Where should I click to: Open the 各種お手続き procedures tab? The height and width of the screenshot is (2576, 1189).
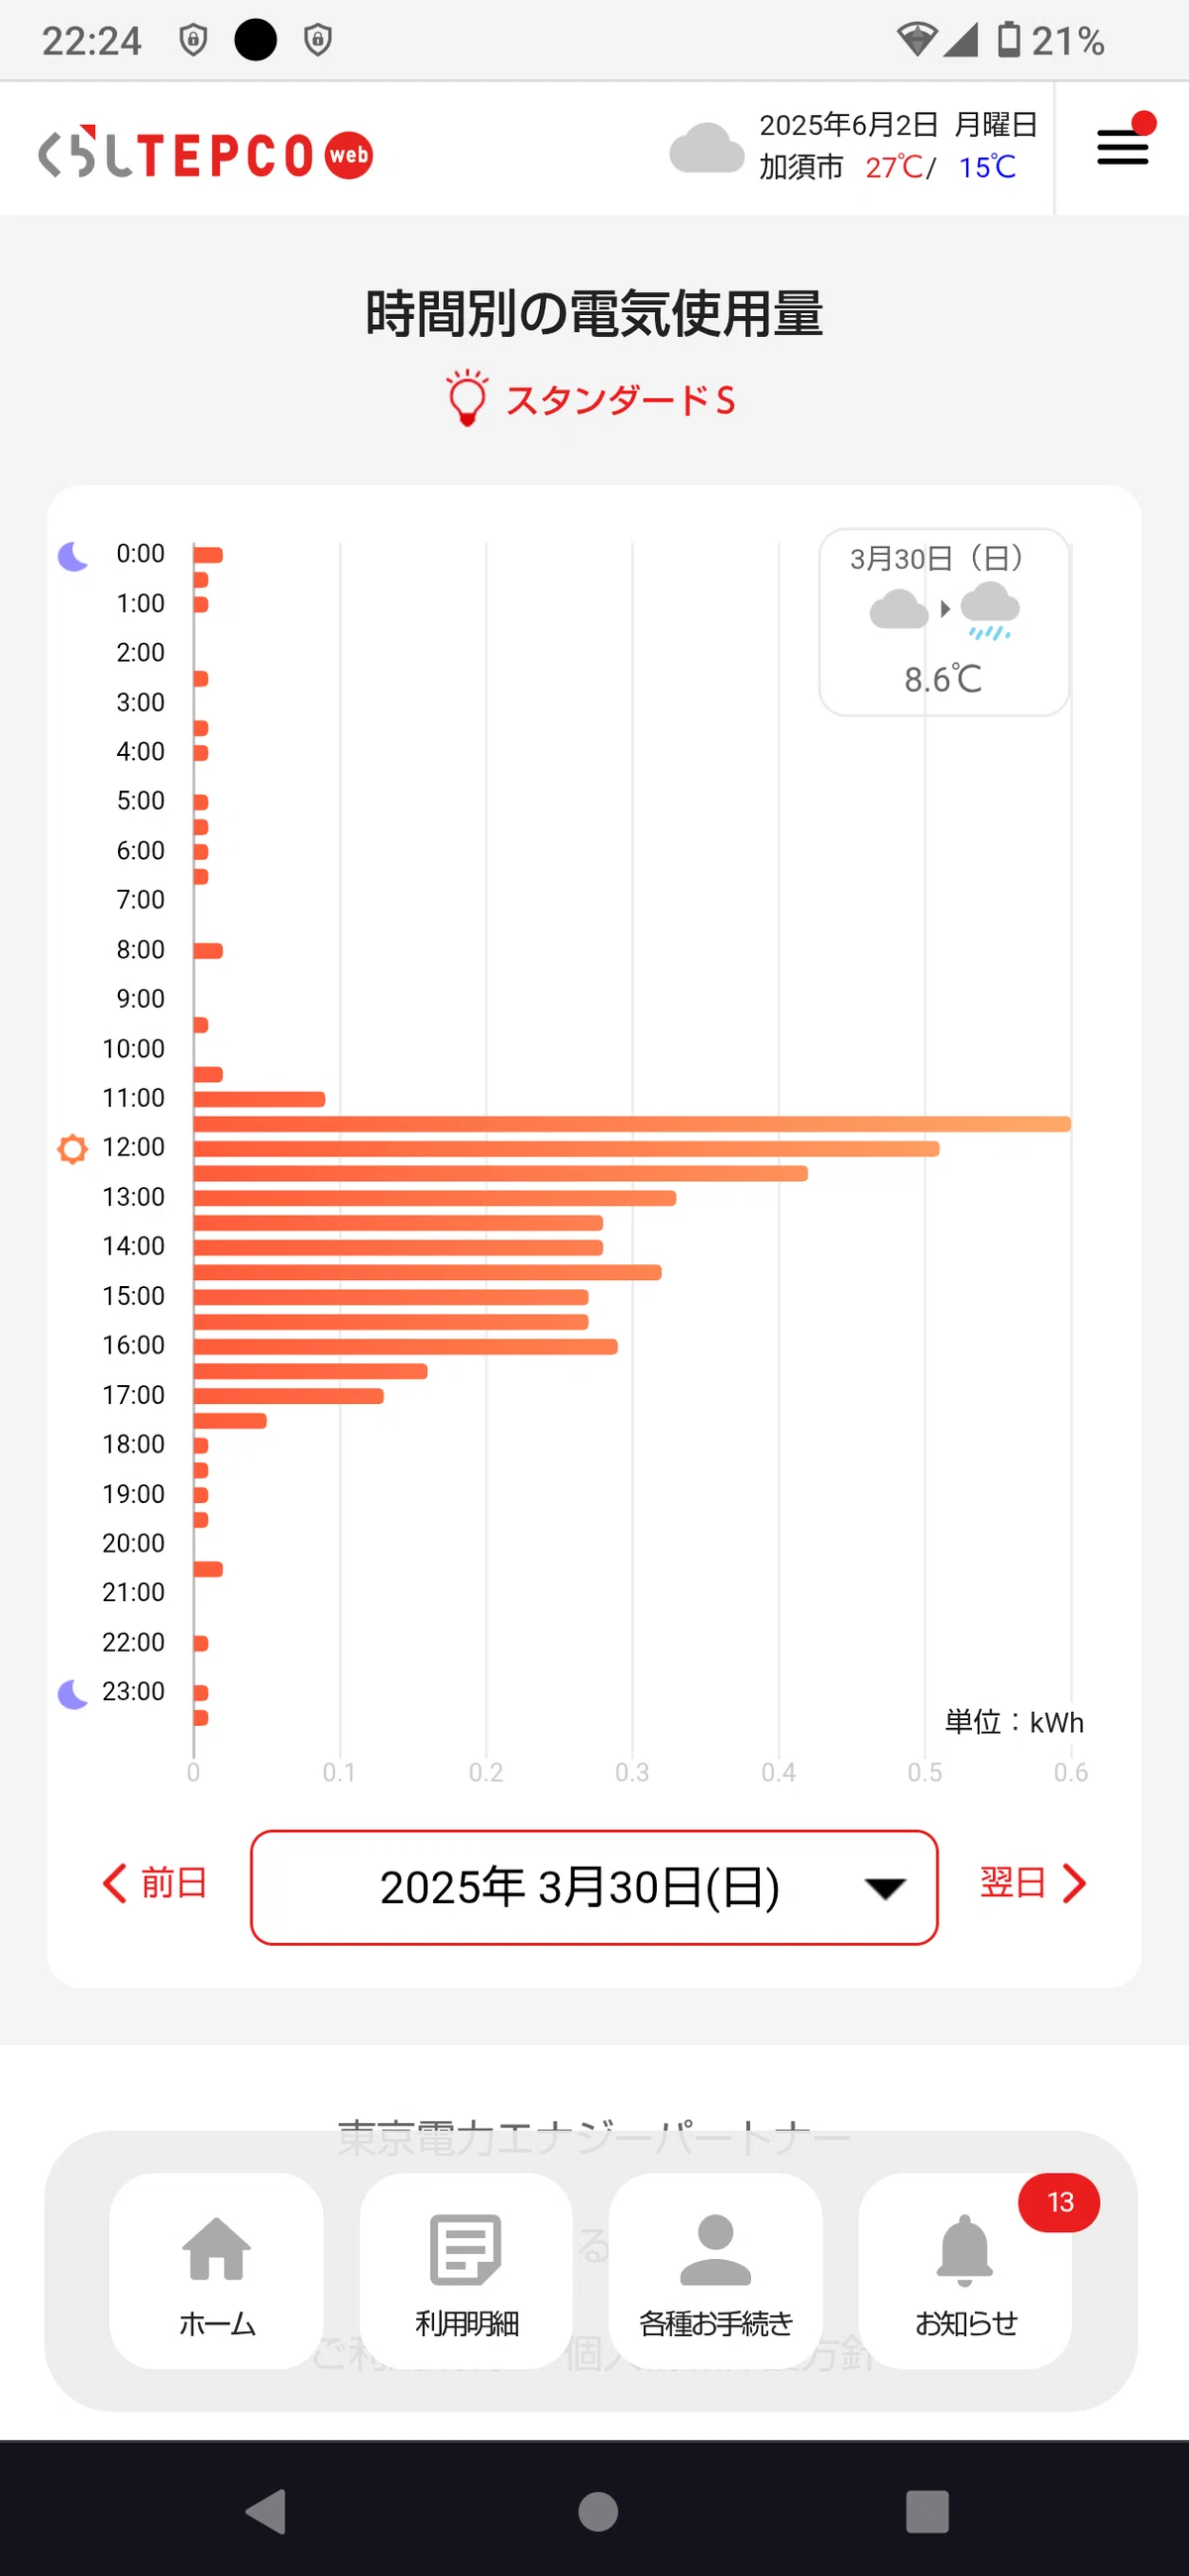715,2270
